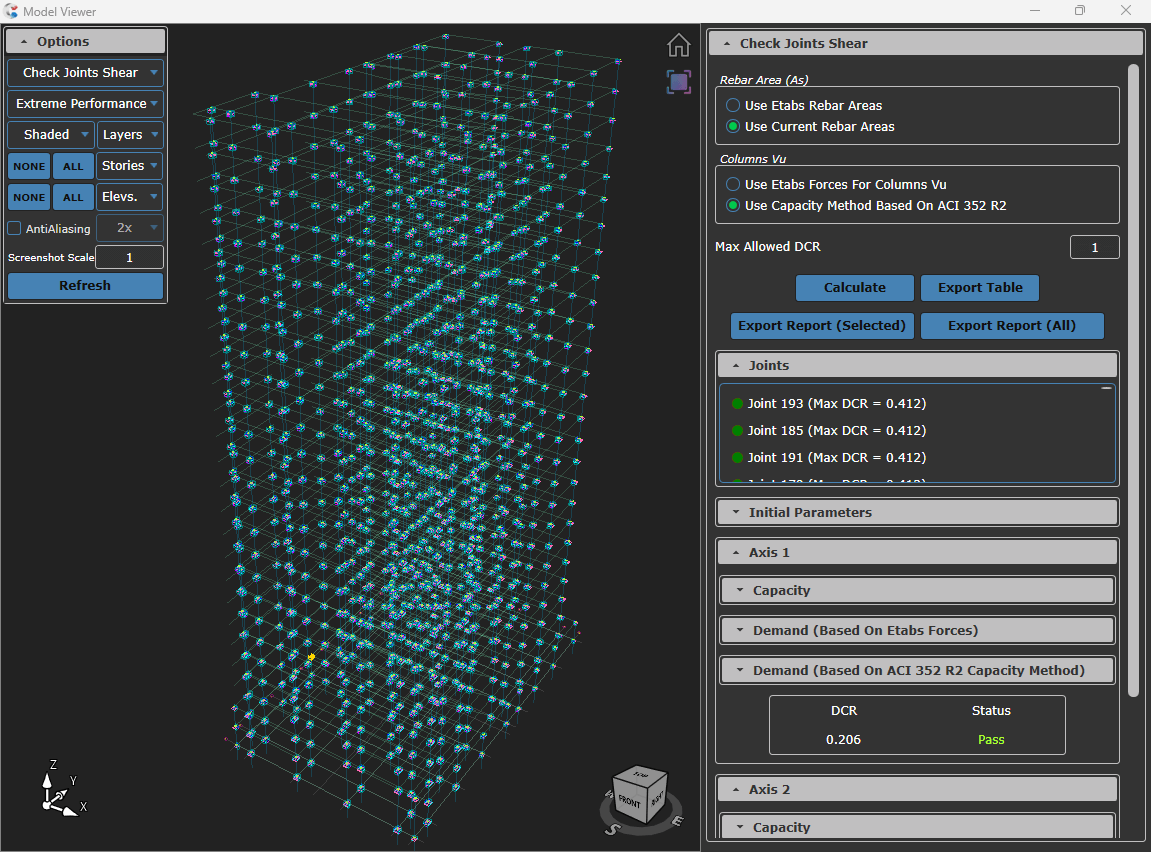Open the Check Joints Shear mode dropdown
Viewport: 1151px width, 852px height.
(86, 73)
